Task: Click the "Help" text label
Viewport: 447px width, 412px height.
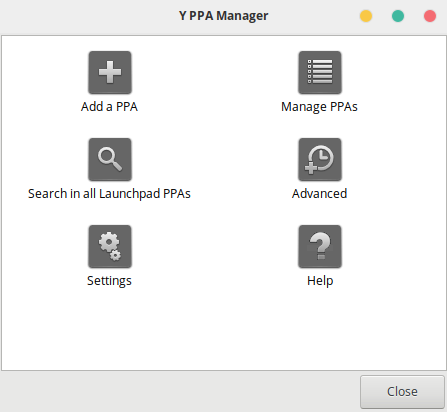Action: (320, 281)
